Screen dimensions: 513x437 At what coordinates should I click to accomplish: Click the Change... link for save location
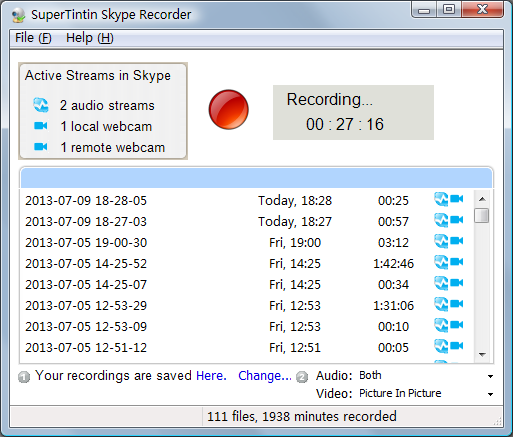tap(265, 376)
